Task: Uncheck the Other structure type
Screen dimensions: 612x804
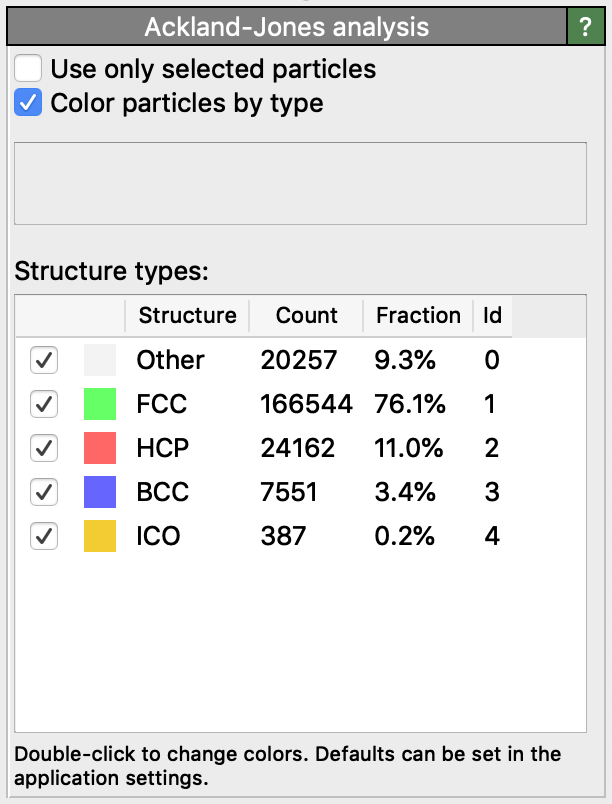Action: coord(44,360)
